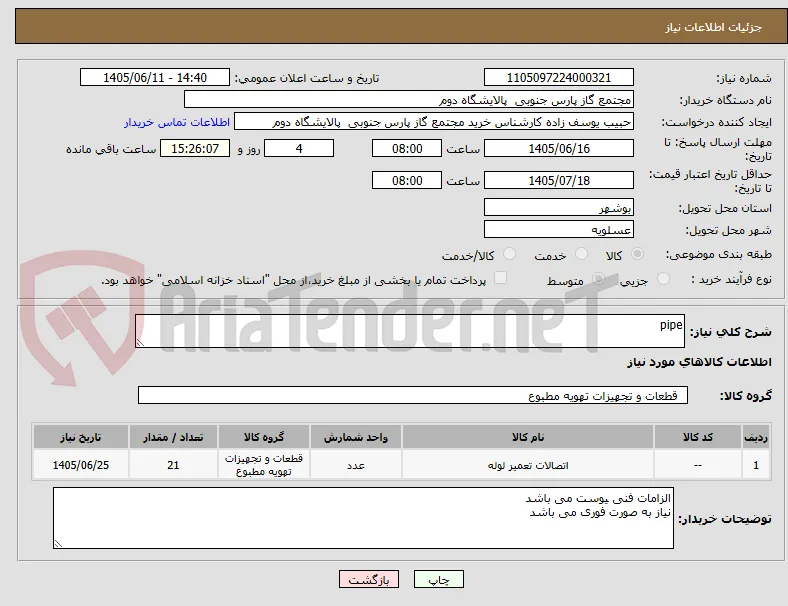788x606 pixels.
Task: Select the تاریخ نیاز column header
Action: (x=81, y=437)
